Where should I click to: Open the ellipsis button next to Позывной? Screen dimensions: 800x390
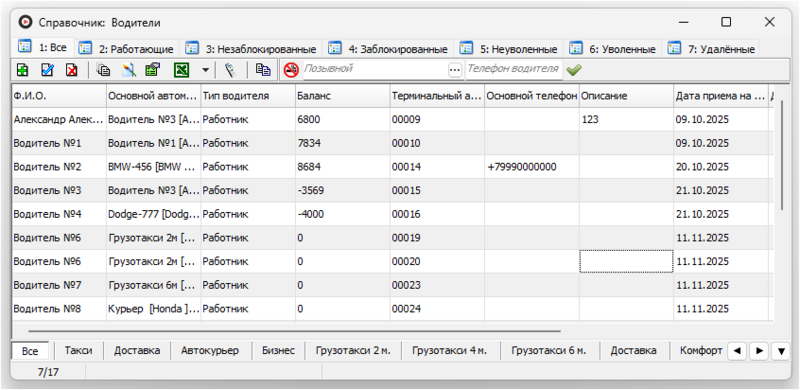pyautogui.click(x=455, y=70)
